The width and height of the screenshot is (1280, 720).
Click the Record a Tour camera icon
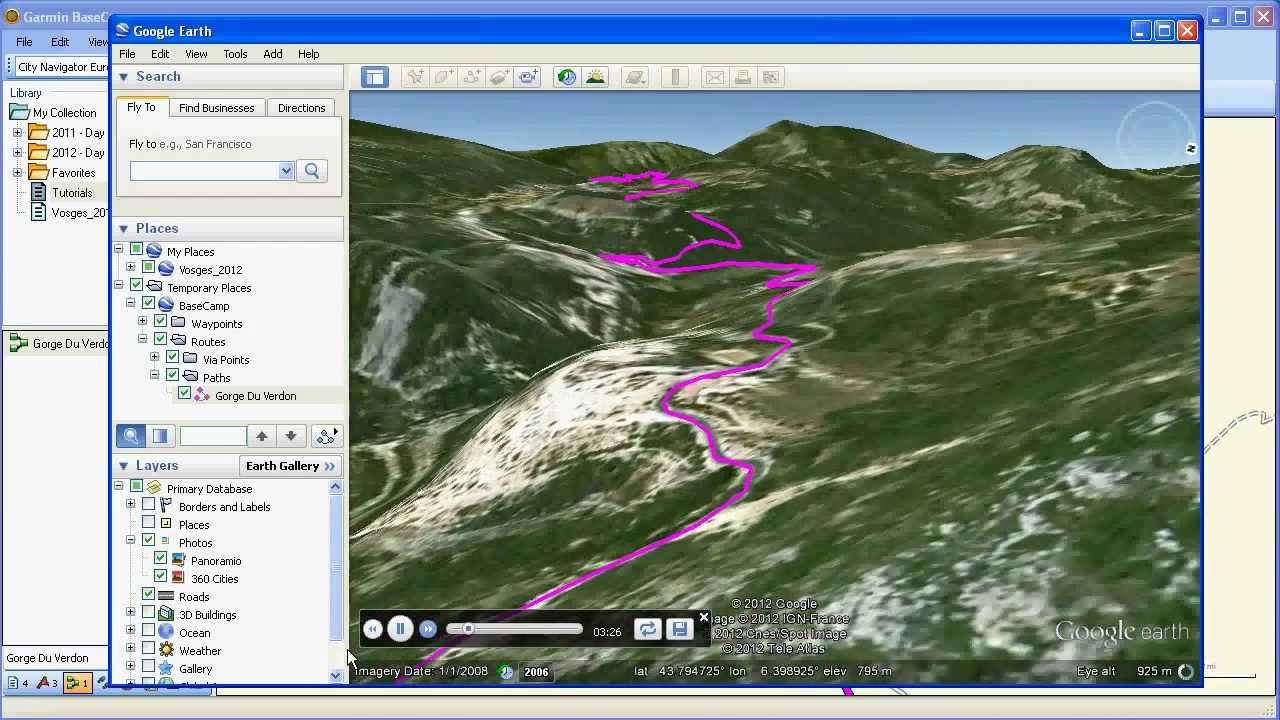click(x=528, y=77)
